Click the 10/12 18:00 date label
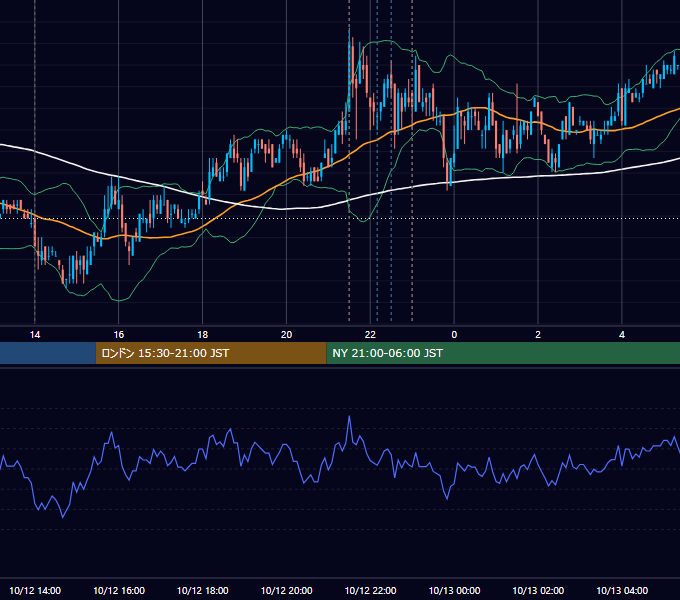The height and width of the screenshot is (600, 680). tap(203, 590)
